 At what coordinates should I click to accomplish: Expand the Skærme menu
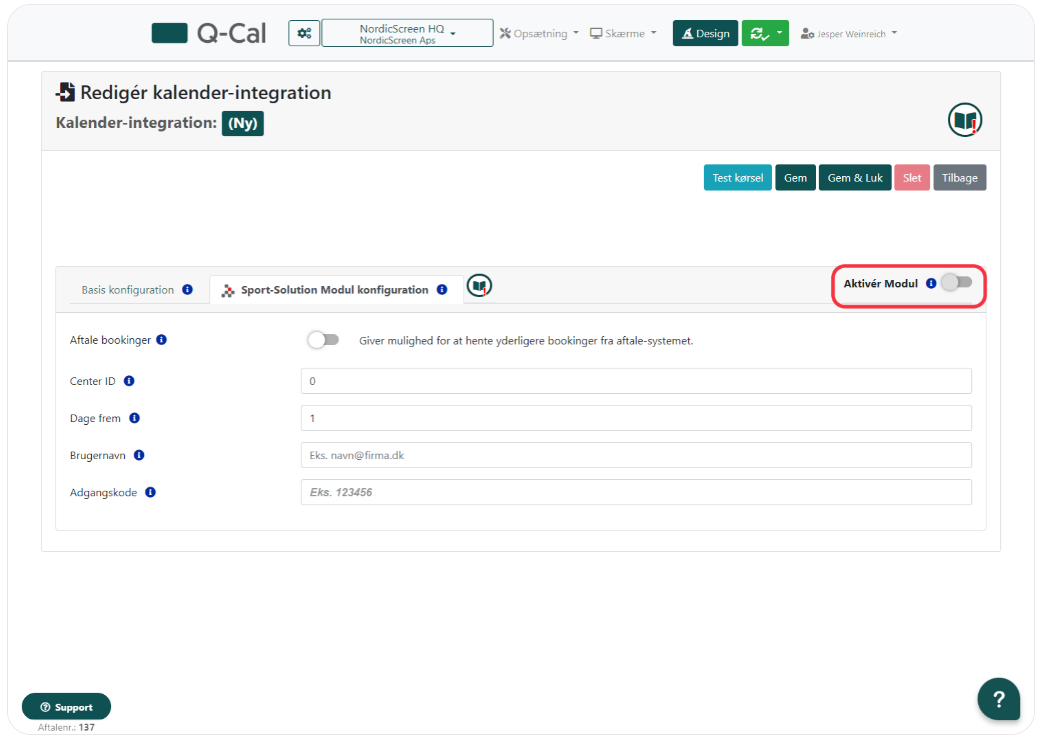[623, 33]
